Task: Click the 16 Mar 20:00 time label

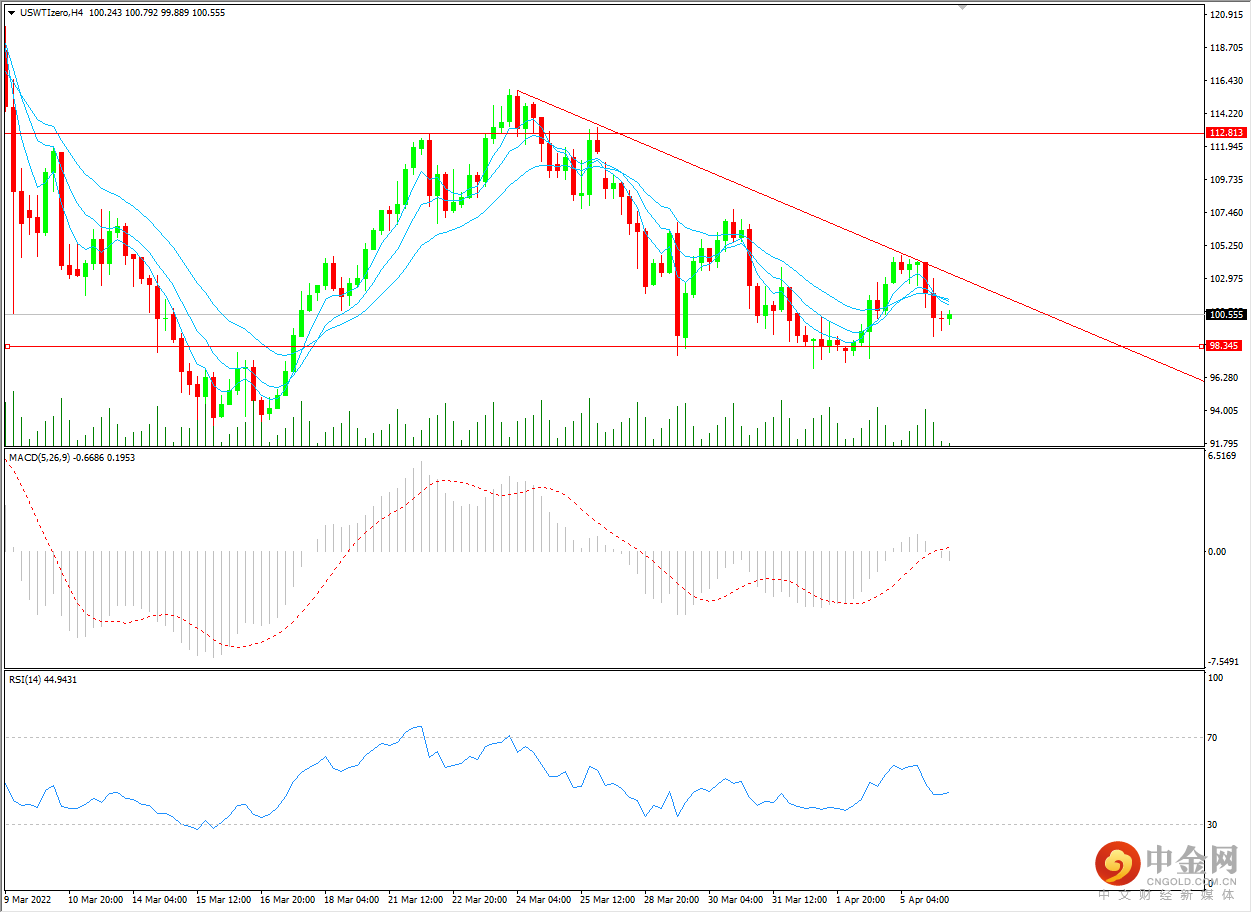Action: (288, 900)
